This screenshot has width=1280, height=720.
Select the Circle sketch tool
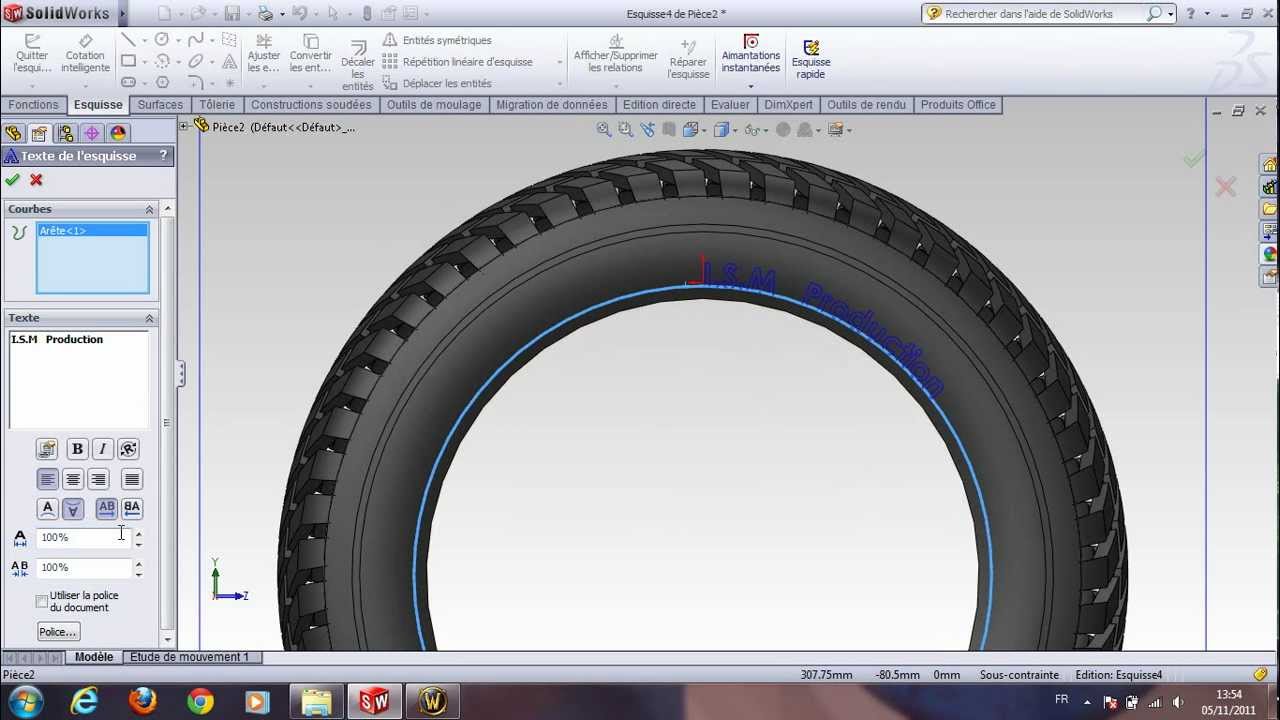pyautogui.click(x=162, y=40)
